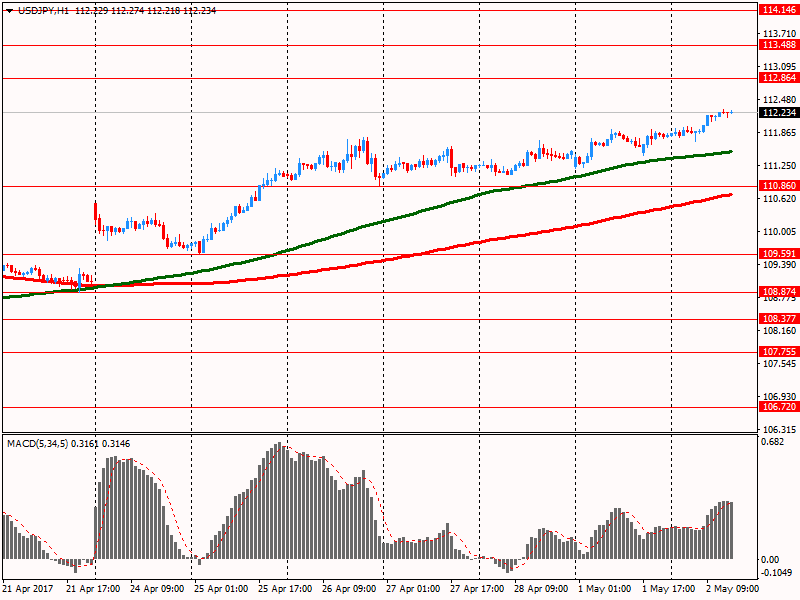Screen dimensions: 800x600
Task: Click the 24 Apr 09:00 time label
Action: (157, 589)
